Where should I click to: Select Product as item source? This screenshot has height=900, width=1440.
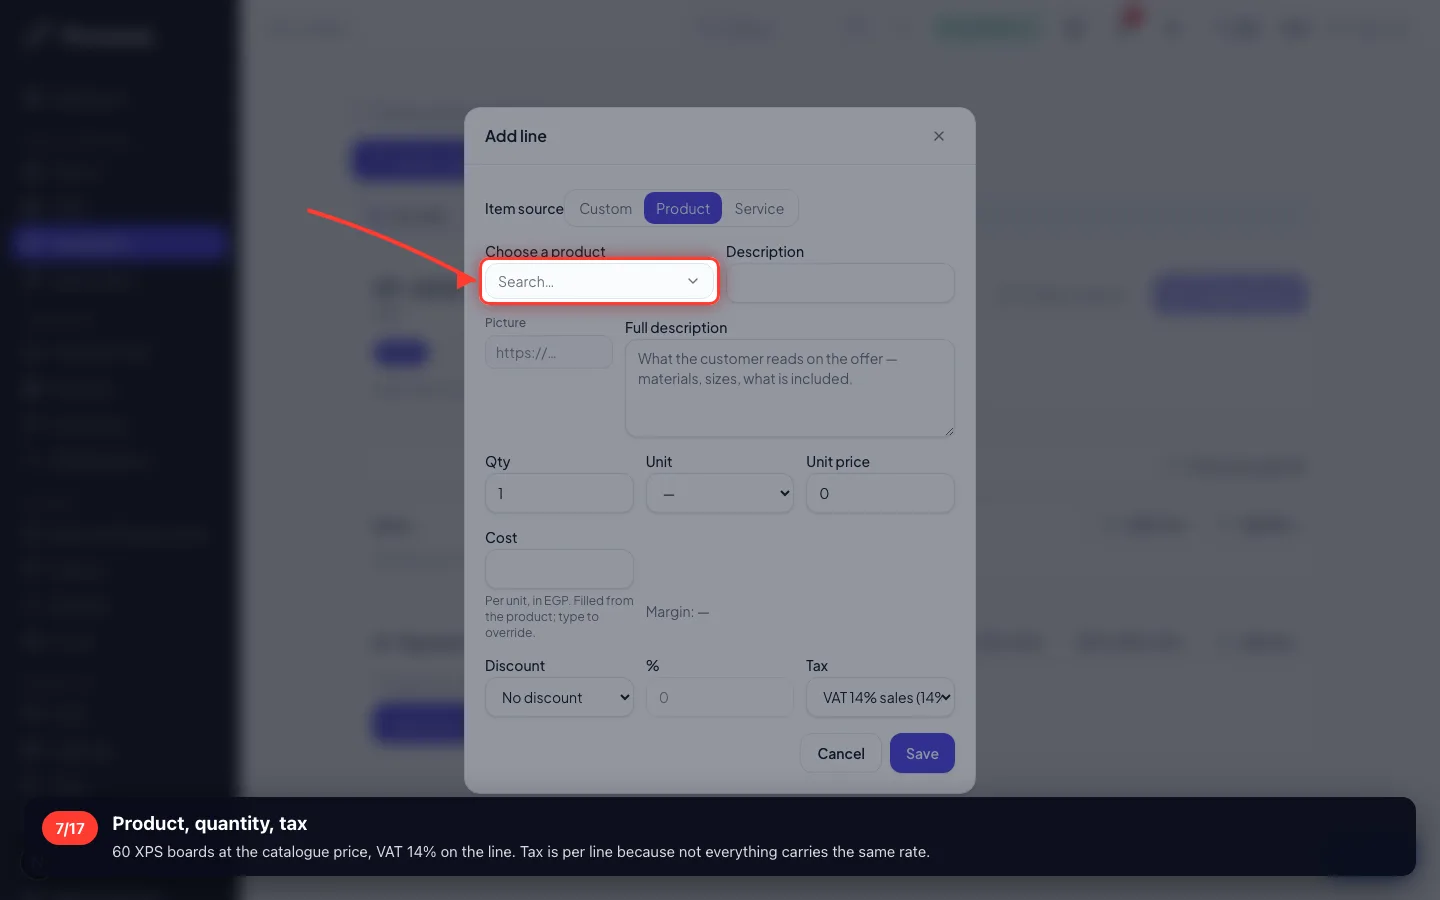pyautogui.click(x=683, y=208)
